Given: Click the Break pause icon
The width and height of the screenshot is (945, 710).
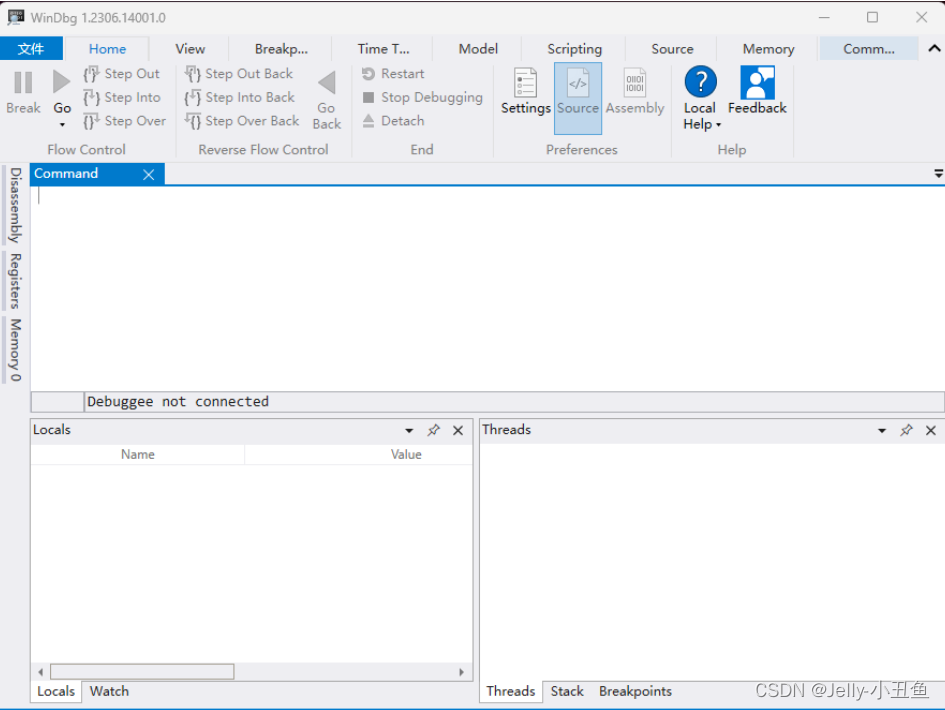Looking at the screenshot, I should (23, 83).
